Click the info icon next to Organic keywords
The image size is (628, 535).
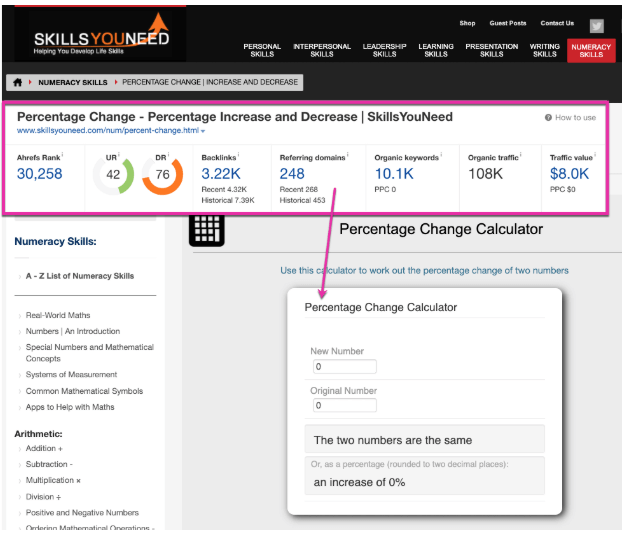[x=441, y=155]
